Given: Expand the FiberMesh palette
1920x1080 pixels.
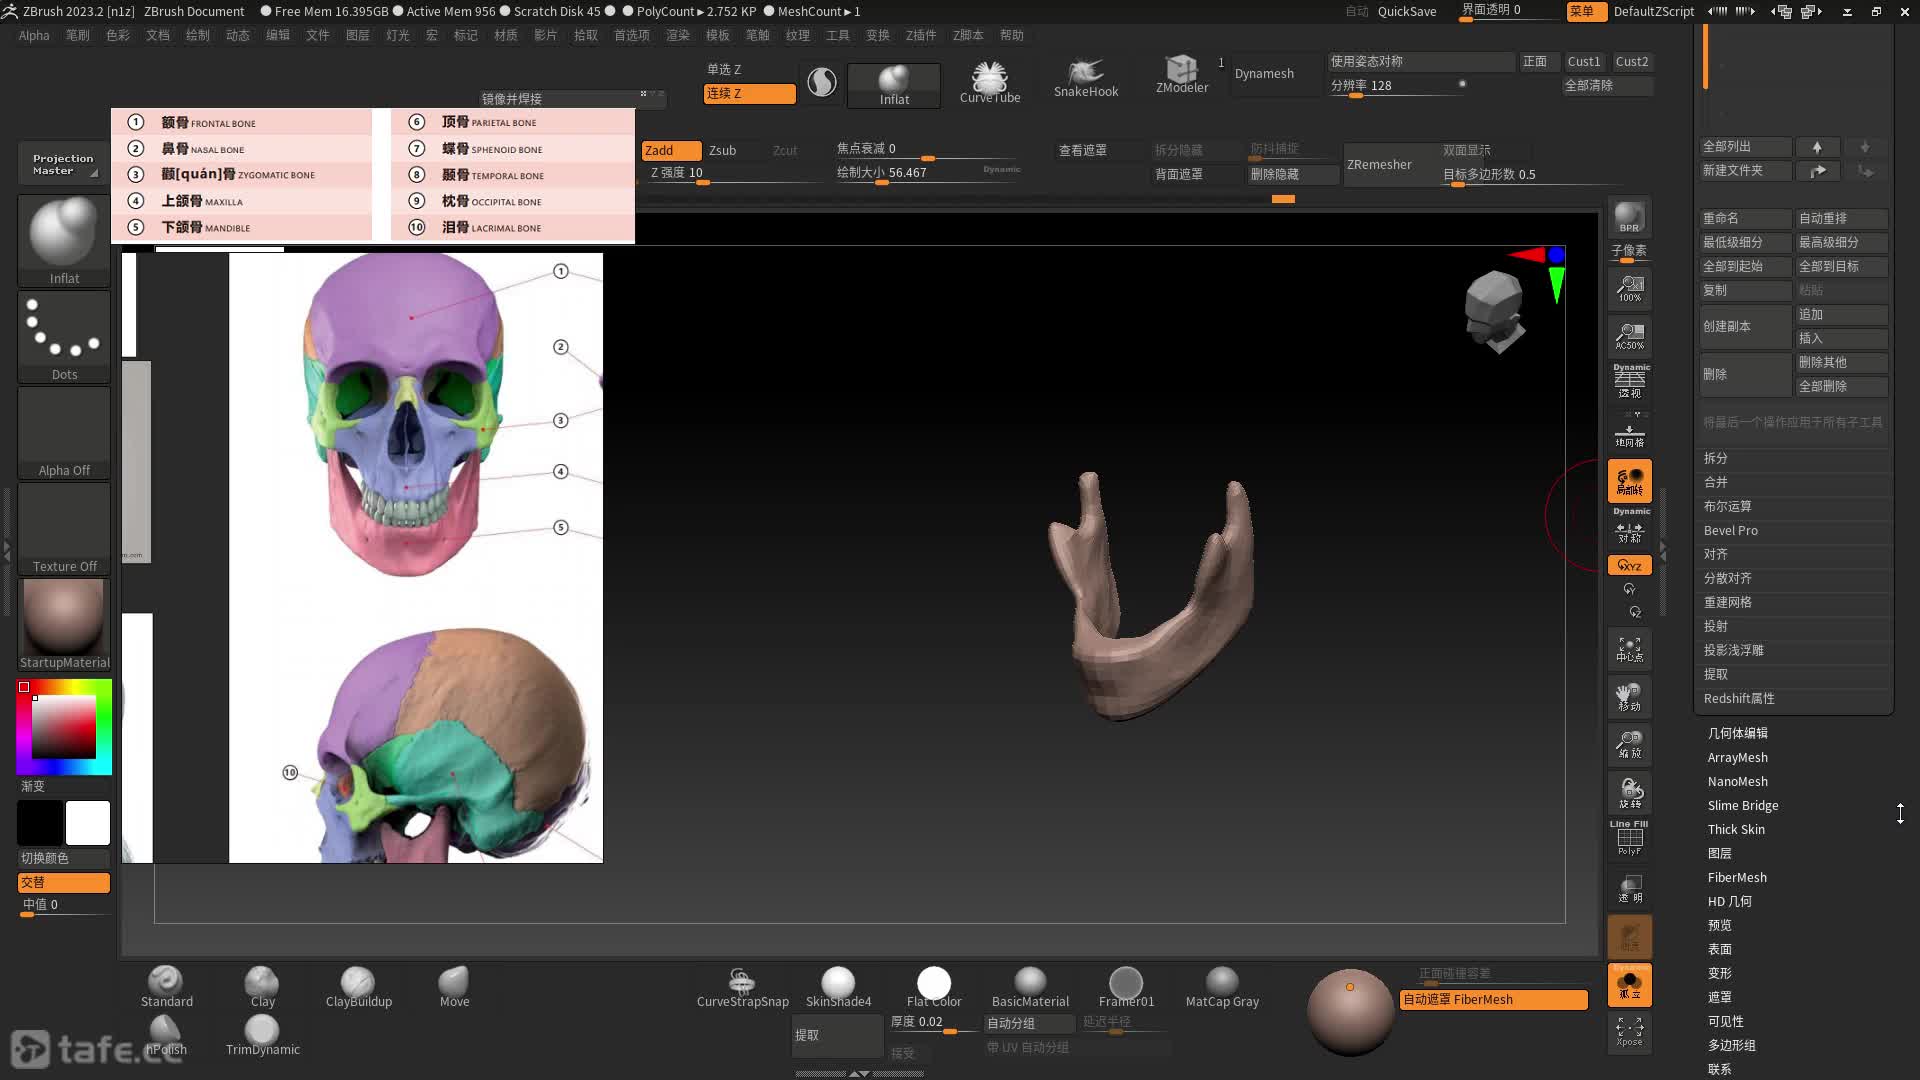Looking at the screenshot, I should [x=1738, y=877].
